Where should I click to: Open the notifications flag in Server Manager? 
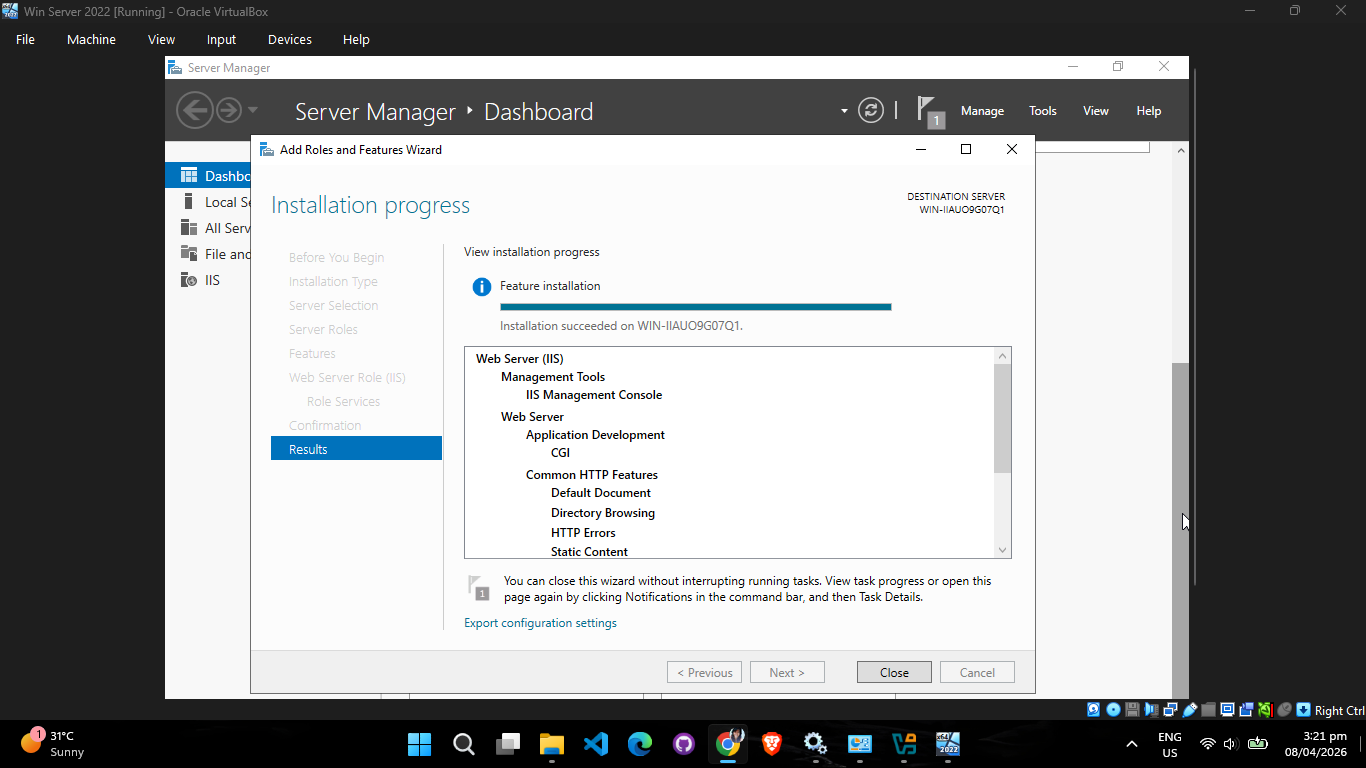(x=929, y=111)
